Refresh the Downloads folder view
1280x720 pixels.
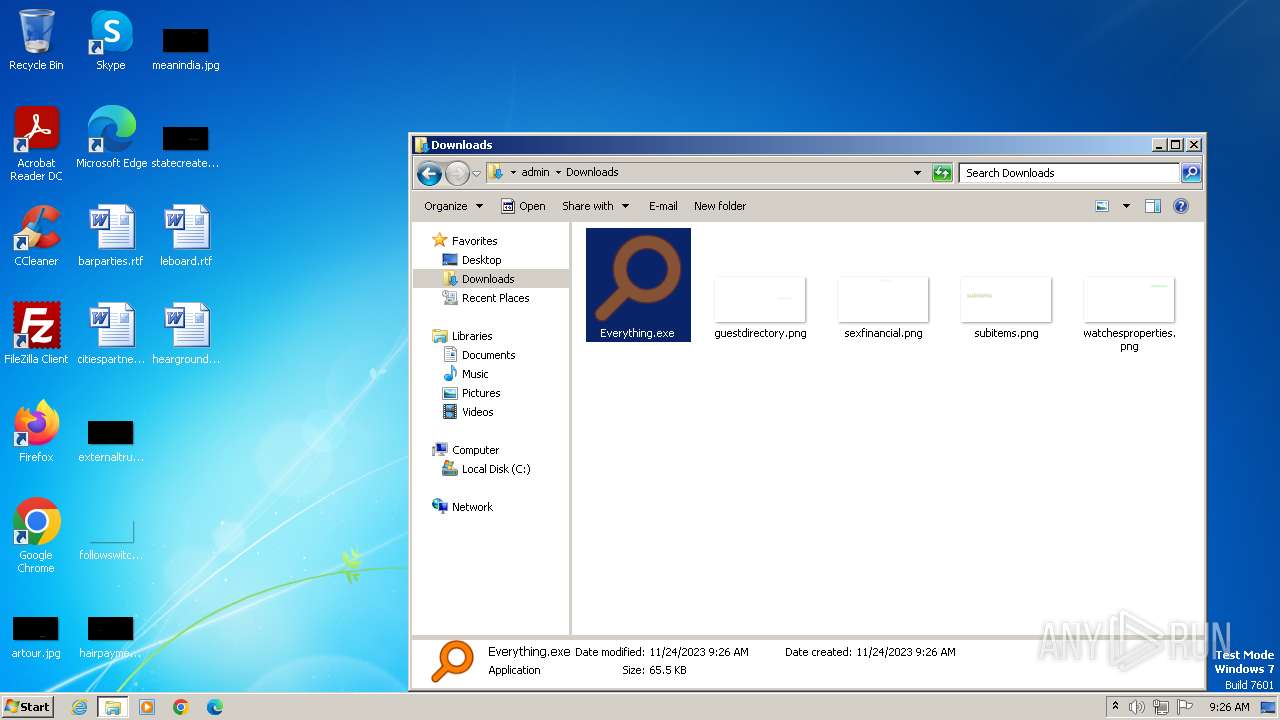point(942,173)
